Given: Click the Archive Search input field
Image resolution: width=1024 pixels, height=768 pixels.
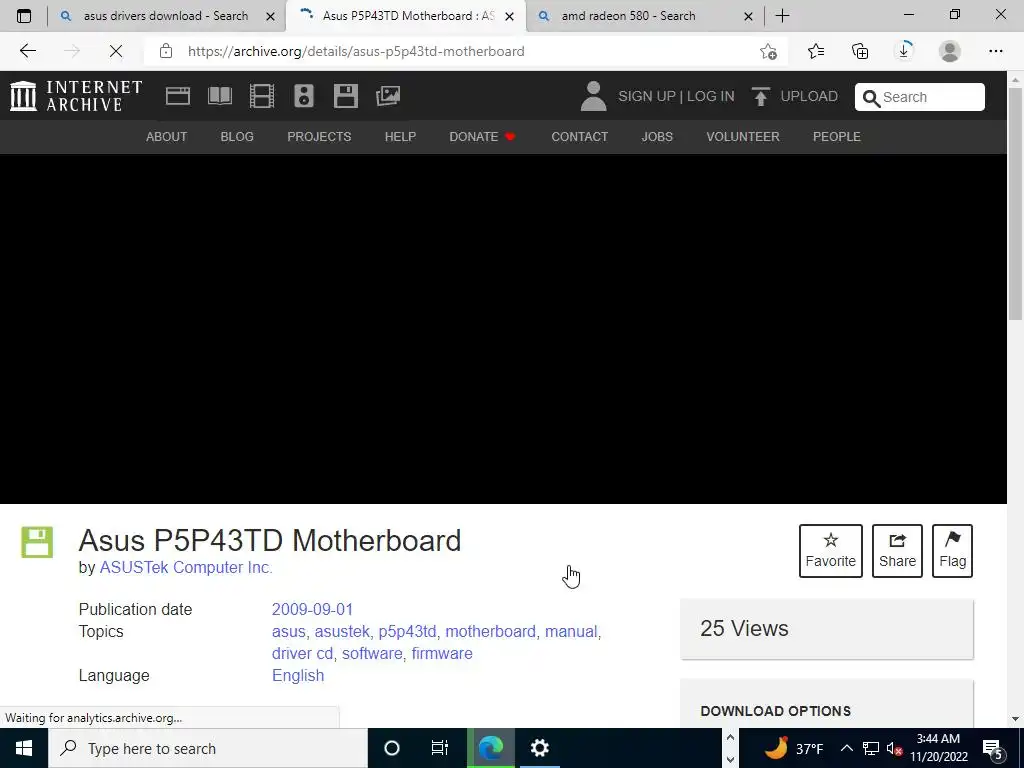Looking at the screenshot, I should pos(920,97).
